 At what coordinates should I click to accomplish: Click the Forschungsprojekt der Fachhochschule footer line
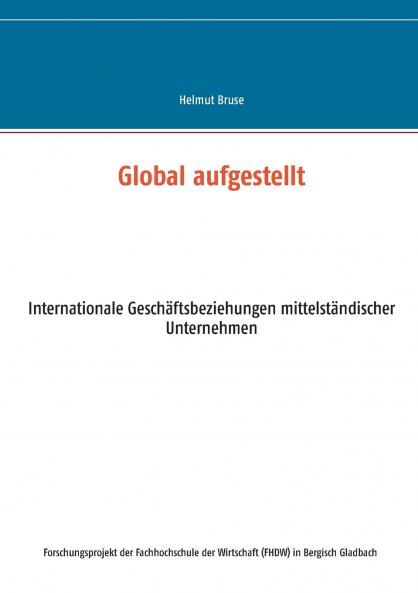(210, 553)
